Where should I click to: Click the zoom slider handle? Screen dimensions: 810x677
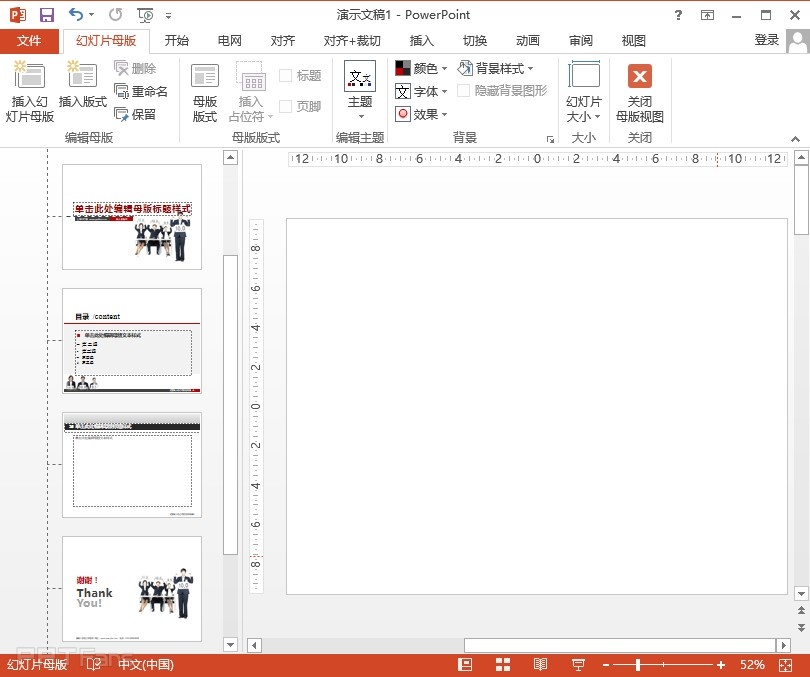tap(638, 665)
